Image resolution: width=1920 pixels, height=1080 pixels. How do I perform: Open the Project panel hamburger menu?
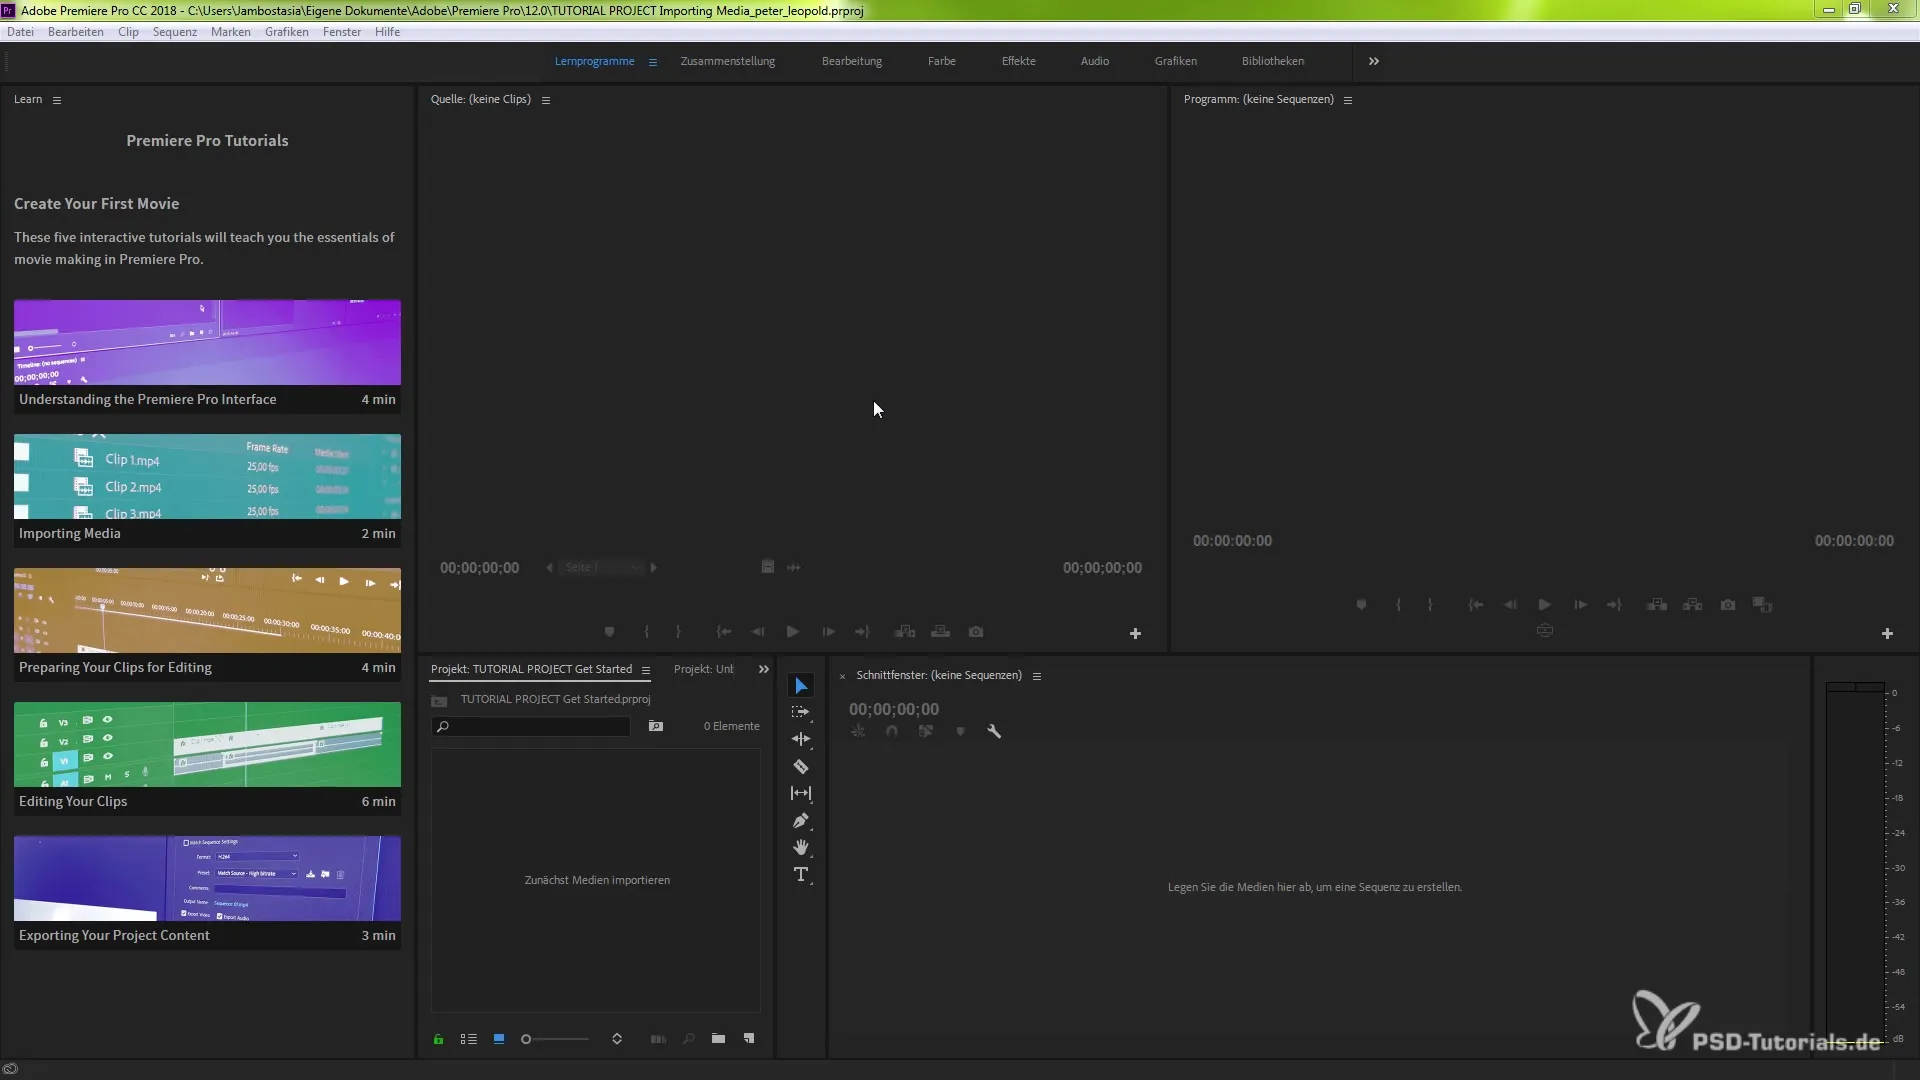[646, 670]
